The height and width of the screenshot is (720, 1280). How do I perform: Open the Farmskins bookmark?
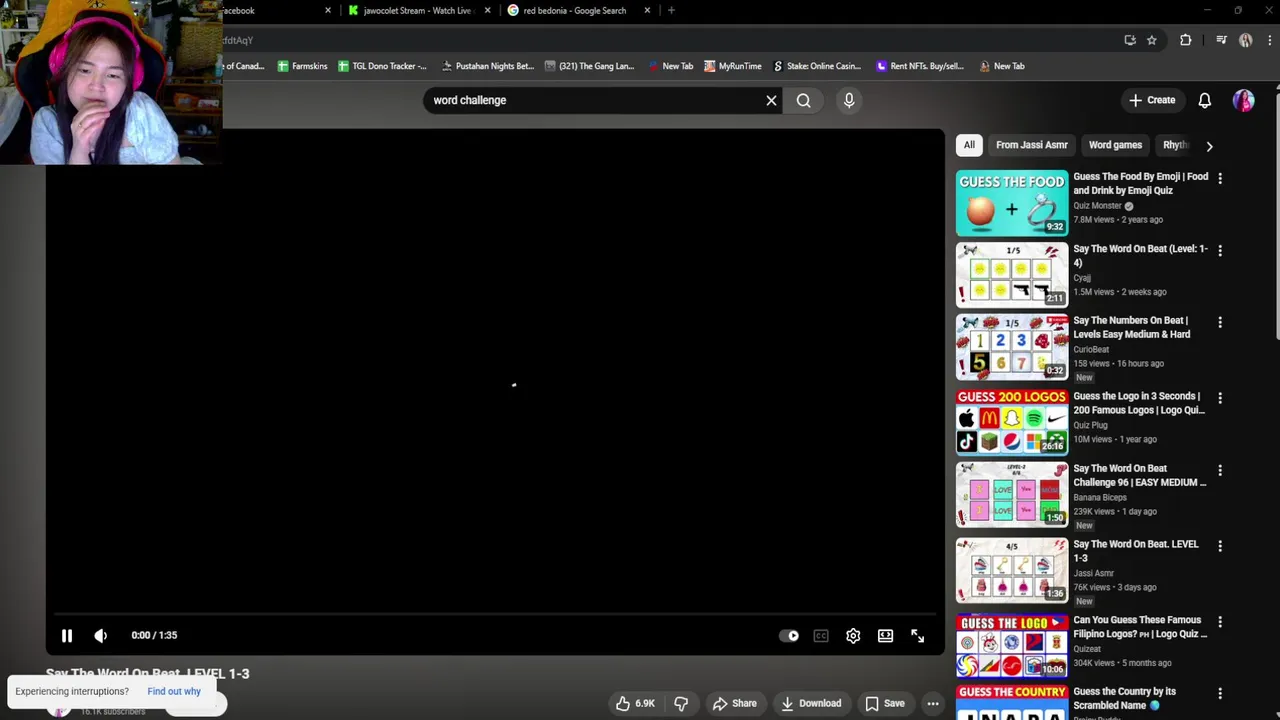click(x=302, y=66)
